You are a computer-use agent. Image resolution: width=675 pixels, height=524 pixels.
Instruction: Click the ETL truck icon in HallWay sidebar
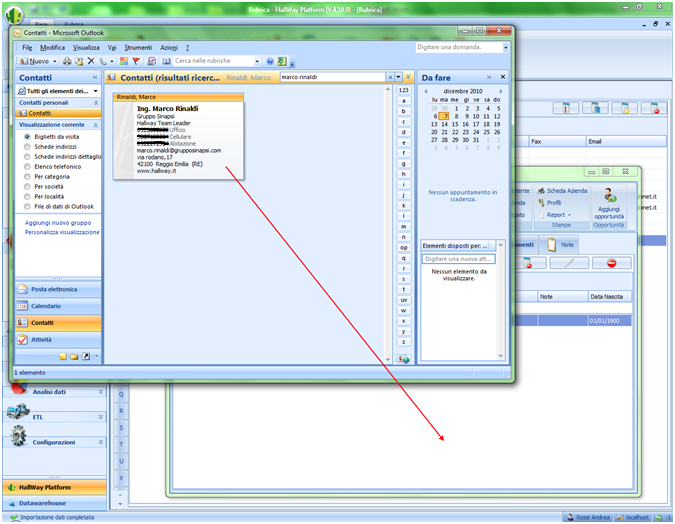click(18, 412)
